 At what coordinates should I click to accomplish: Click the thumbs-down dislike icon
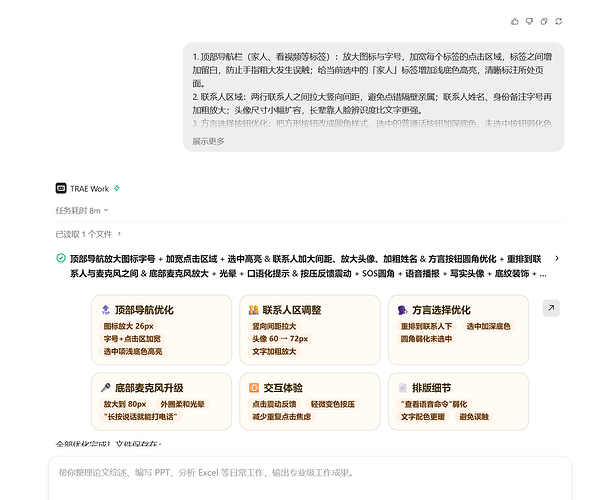click(529, 21)
